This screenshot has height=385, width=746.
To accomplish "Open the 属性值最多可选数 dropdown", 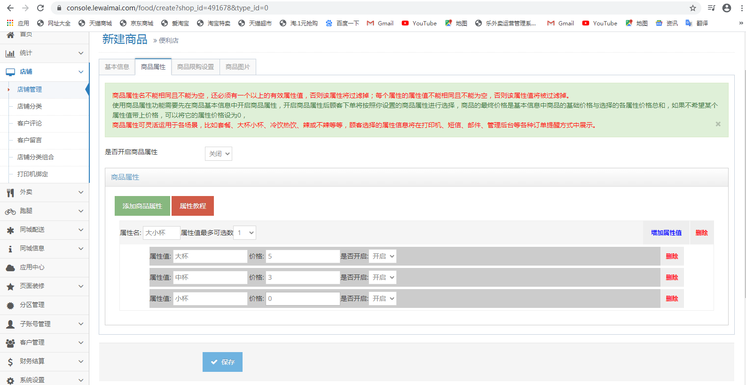I will coord(245,233).
